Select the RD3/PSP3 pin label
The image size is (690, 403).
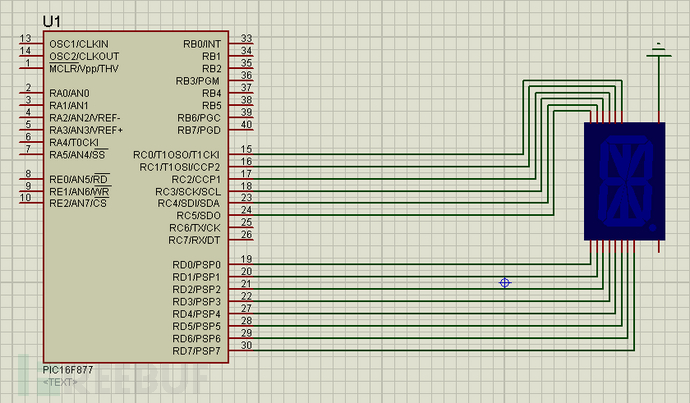[x=196, y=302]
